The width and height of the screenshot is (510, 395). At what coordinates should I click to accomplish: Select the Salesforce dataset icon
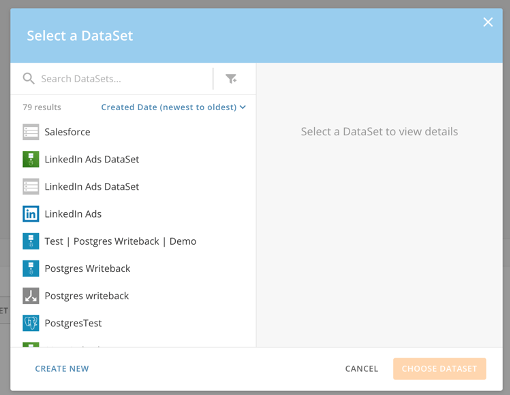(x=31, y=132)
